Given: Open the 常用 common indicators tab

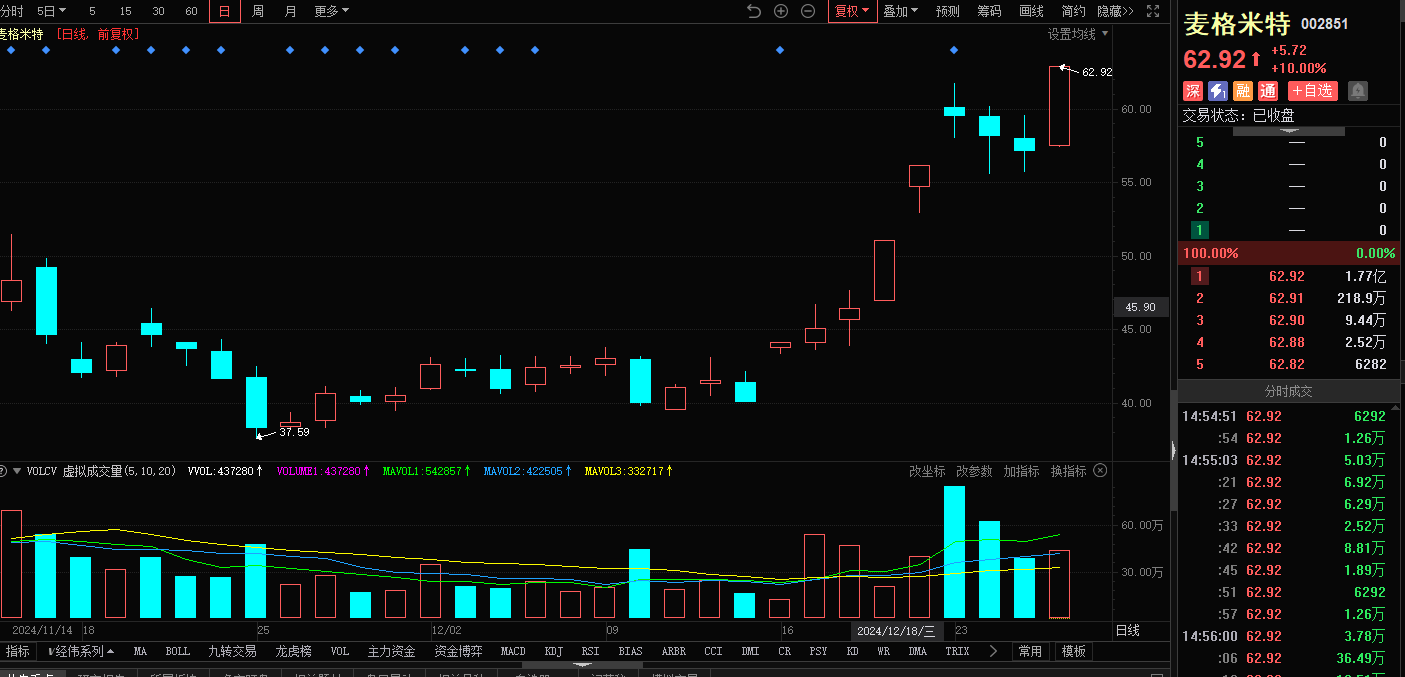Looking at the screenshot, I should click(x=1030, y=651).
